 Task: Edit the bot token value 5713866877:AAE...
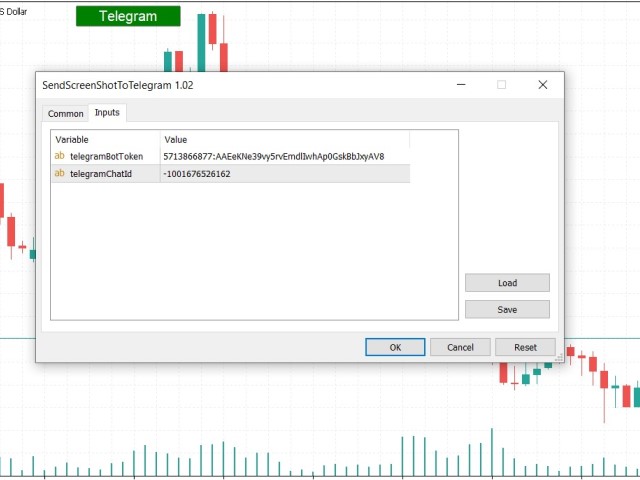click(x=273, y=156)
